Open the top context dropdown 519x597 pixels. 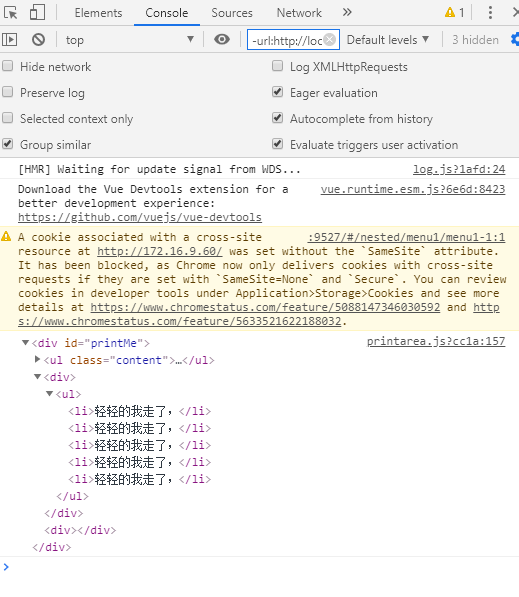coord(129,40)
